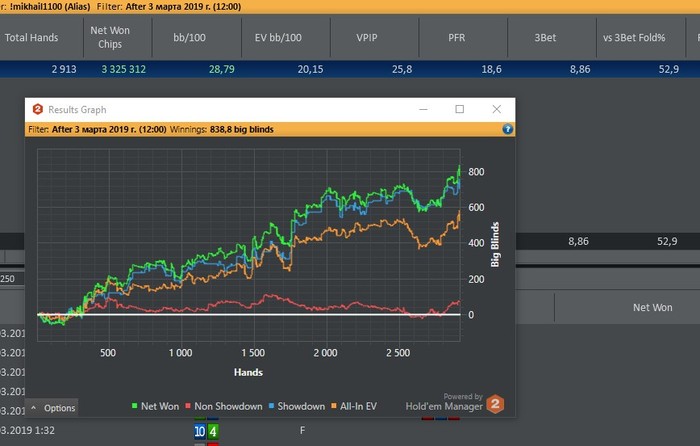The width and height of the screenshot is (700, 446).
Task: Expand the Options panel in Results Graph
Action: point(52,408)
